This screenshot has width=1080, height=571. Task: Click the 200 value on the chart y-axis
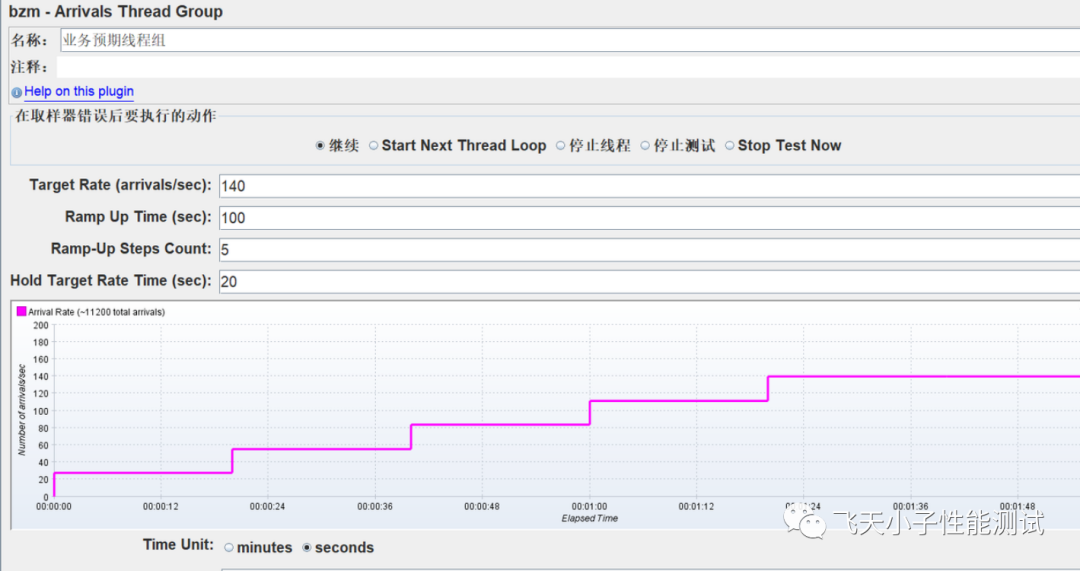click(41, 325)
